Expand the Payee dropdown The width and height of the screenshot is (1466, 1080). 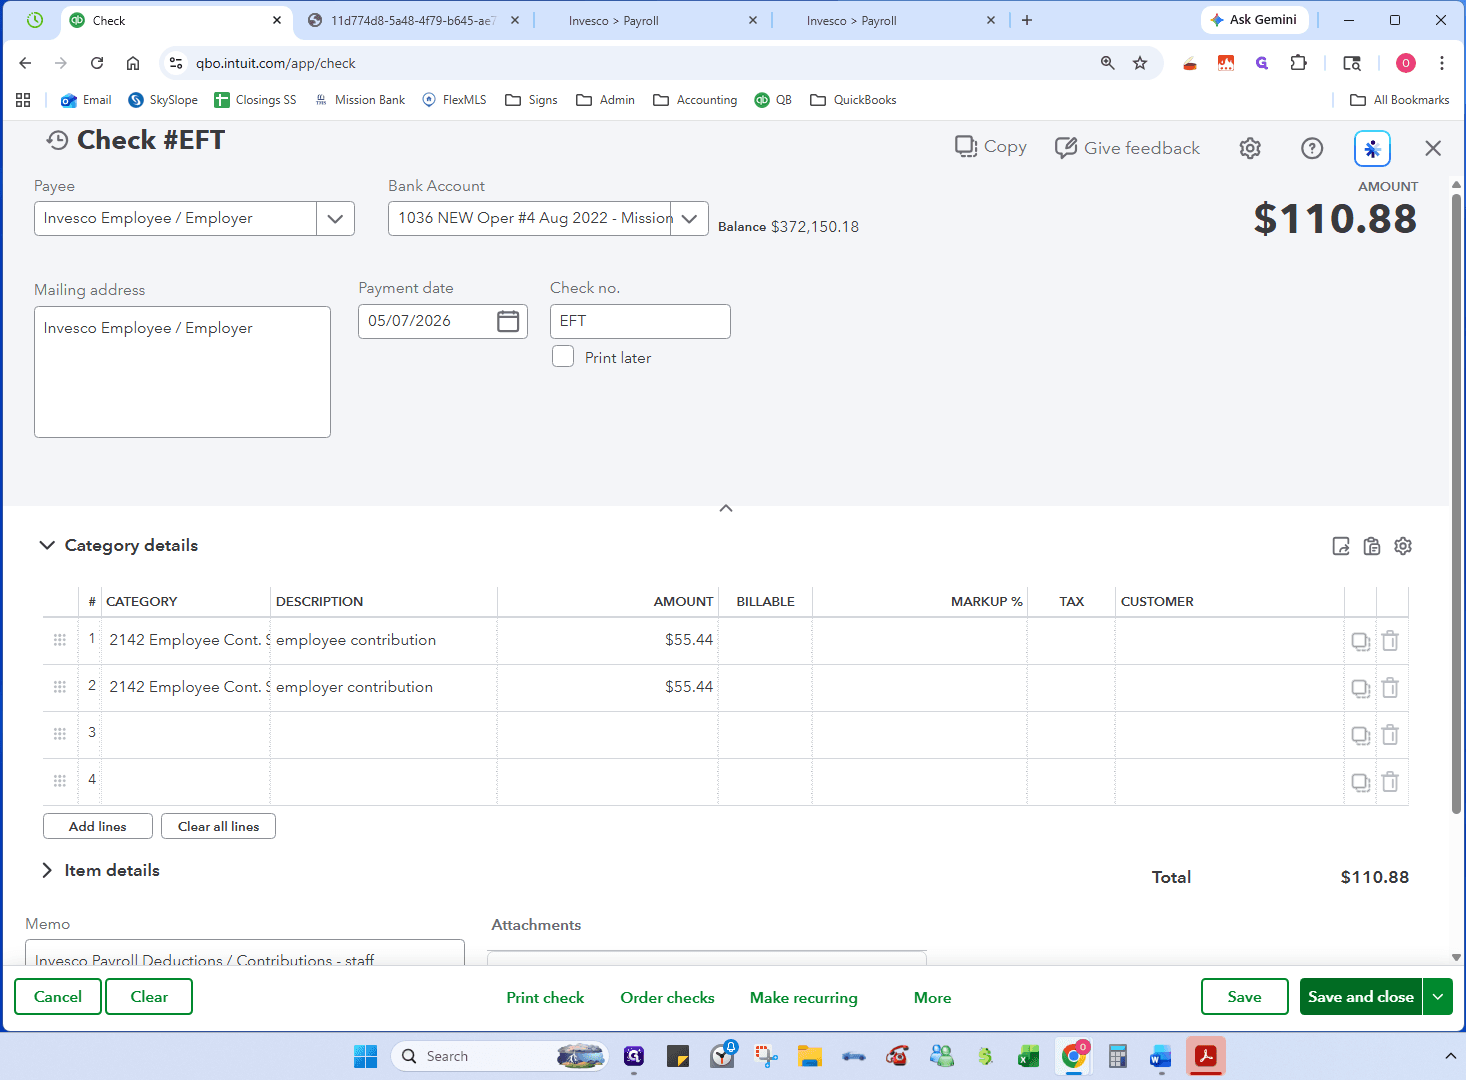click(335, 219)
